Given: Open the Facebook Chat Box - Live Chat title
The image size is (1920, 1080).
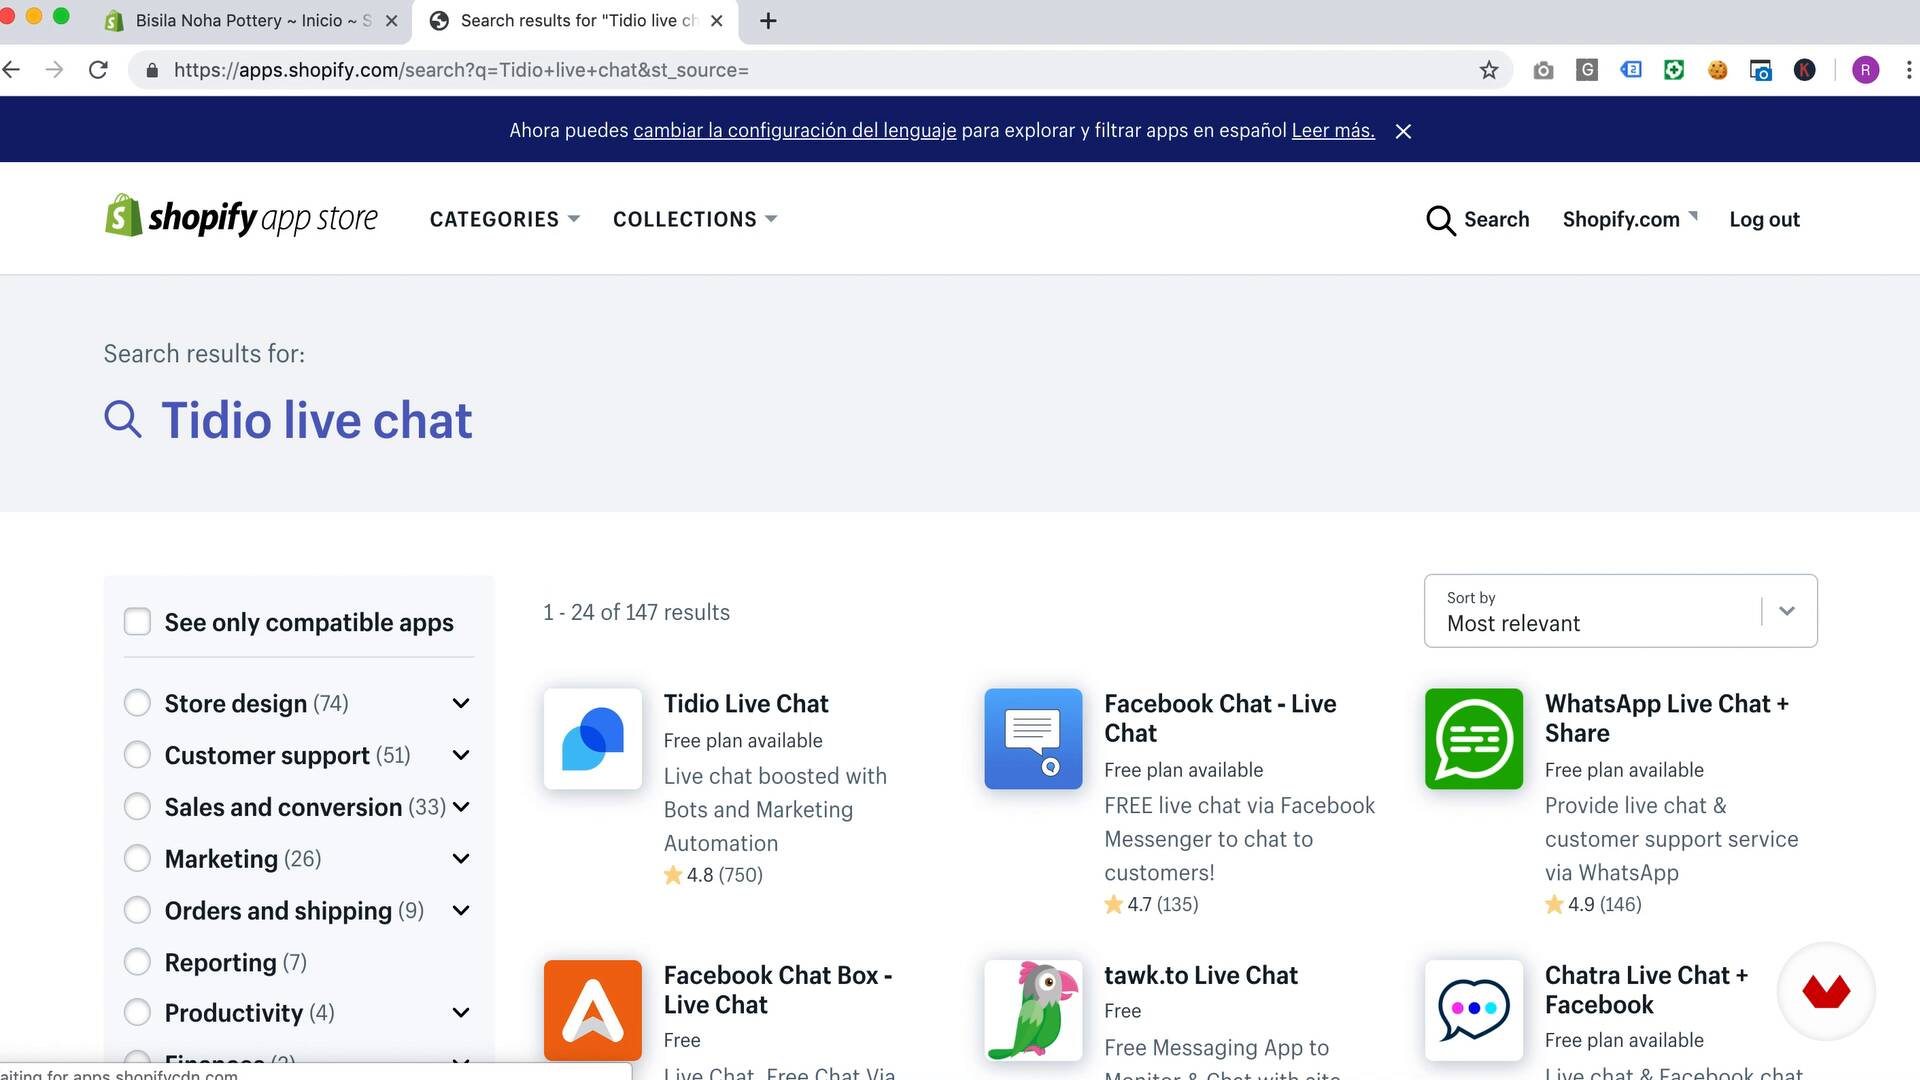Looking at the screenshot, I should [x=778, y=990].
